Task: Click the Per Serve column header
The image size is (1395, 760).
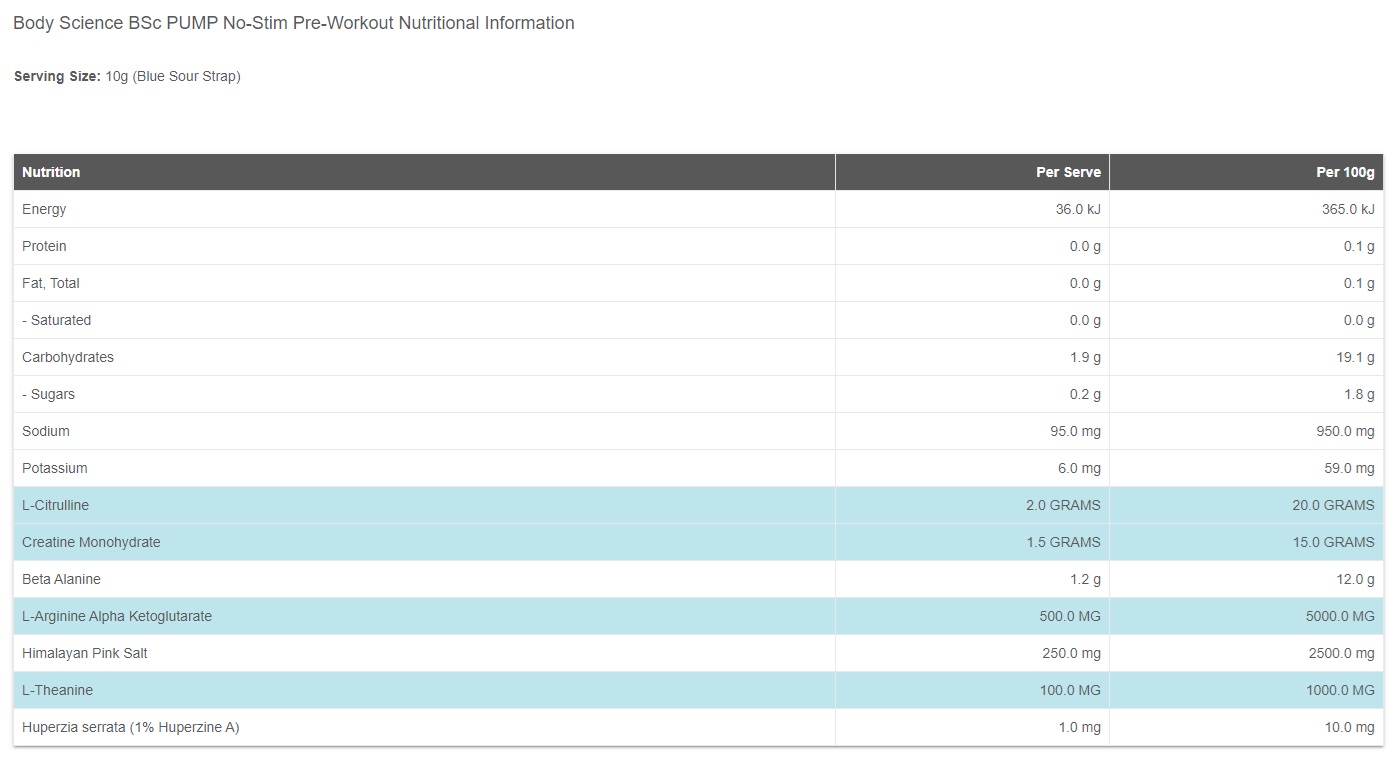Action: point(1068,172)
